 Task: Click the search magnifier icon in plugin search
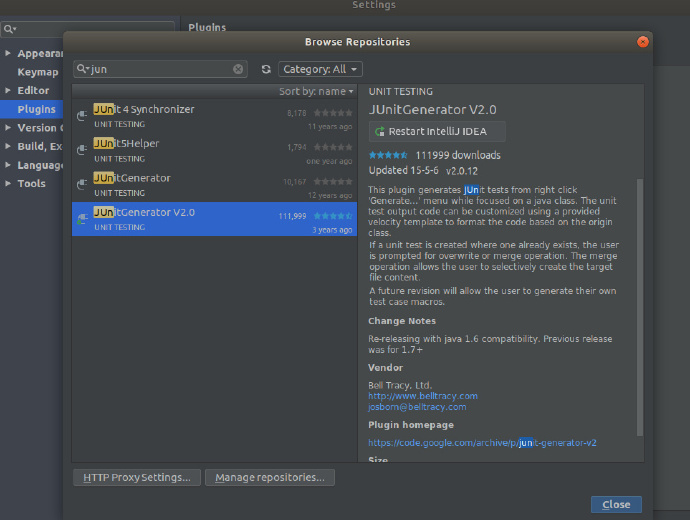click(83, 70)
